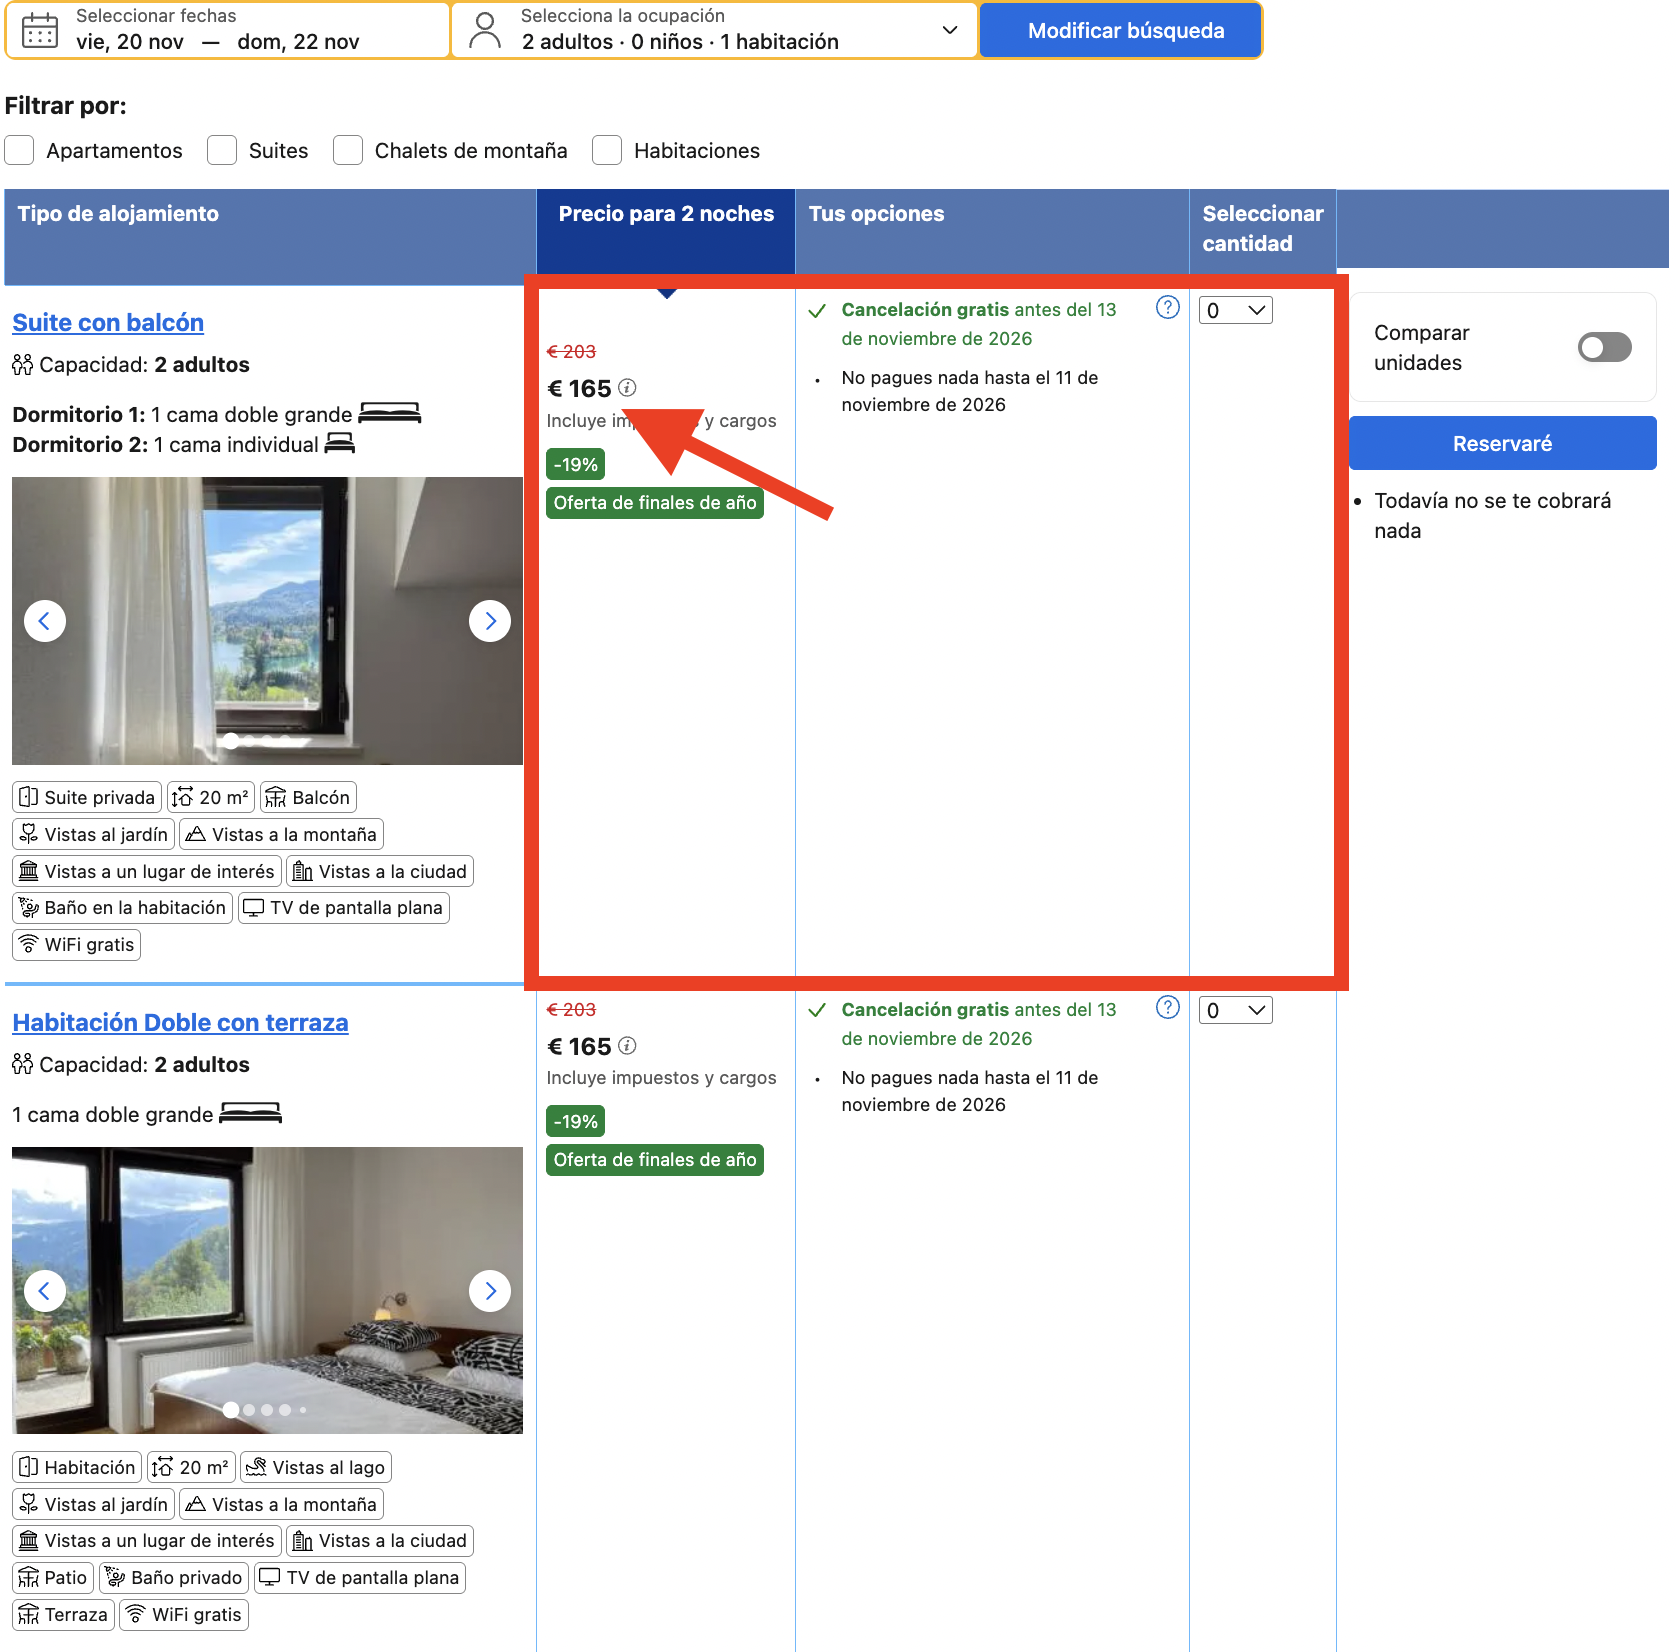The image size is (1676, 1652).
Task: Toggle the Comparar unidades switch
Action: click(1604, 347)
